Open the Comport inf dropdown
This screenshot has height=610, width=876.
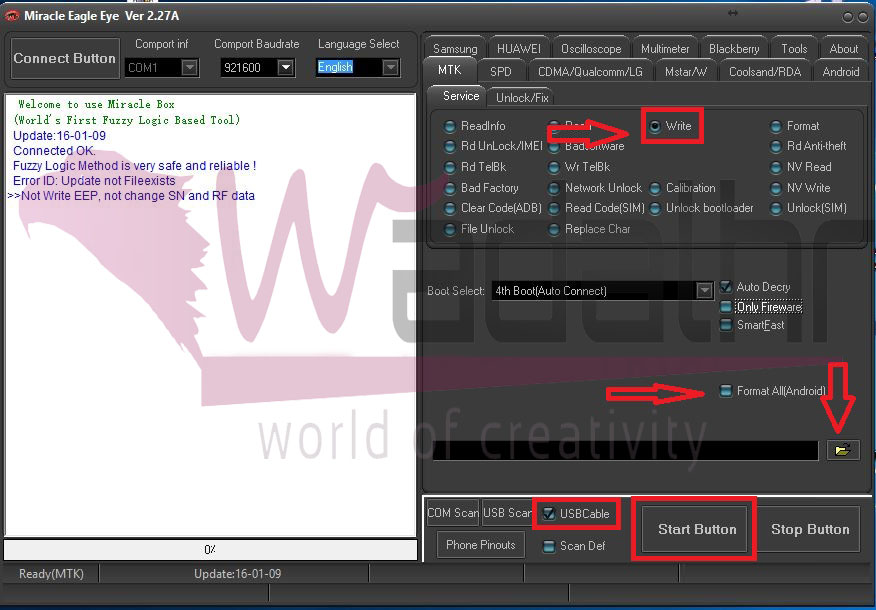(190, 68)
